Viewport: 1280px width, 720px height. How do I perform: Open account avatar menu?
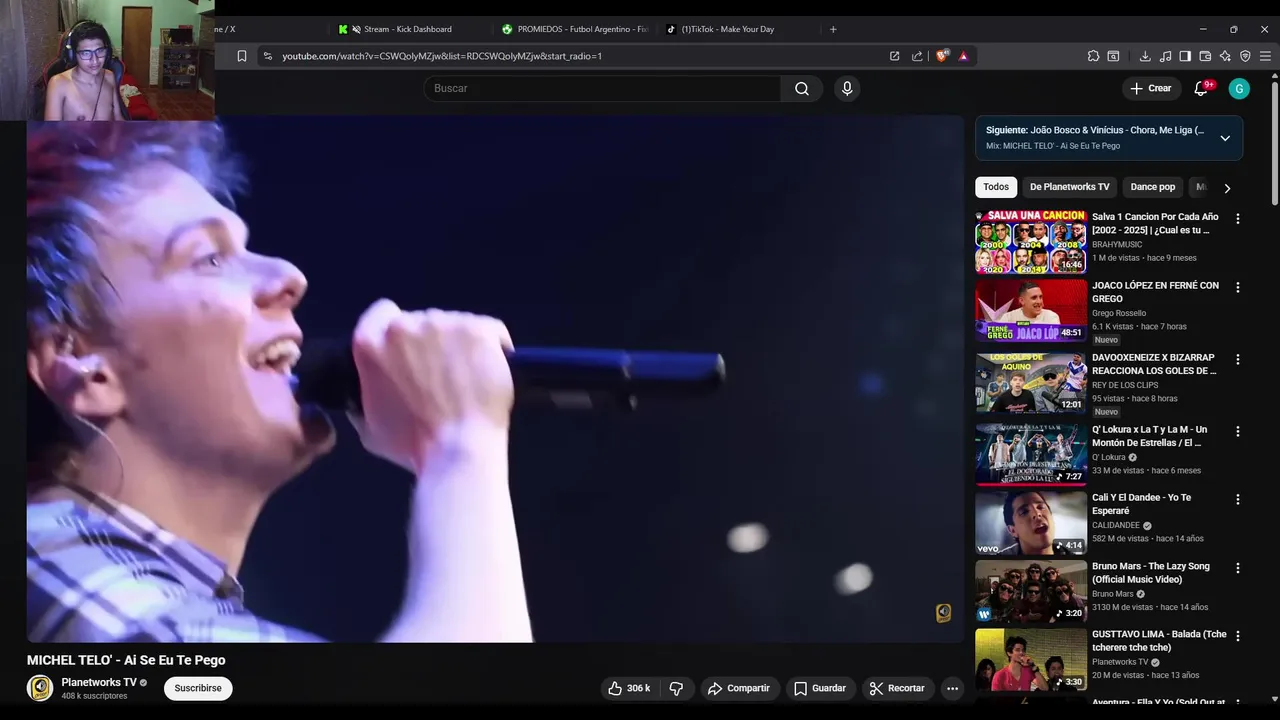tap(1239, 88)
